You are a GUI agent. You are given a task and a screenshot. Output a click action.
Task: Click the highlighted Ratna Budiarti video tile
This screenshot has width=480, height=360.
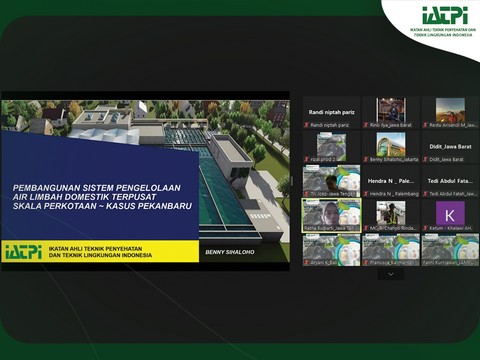[x=331, y=215]
